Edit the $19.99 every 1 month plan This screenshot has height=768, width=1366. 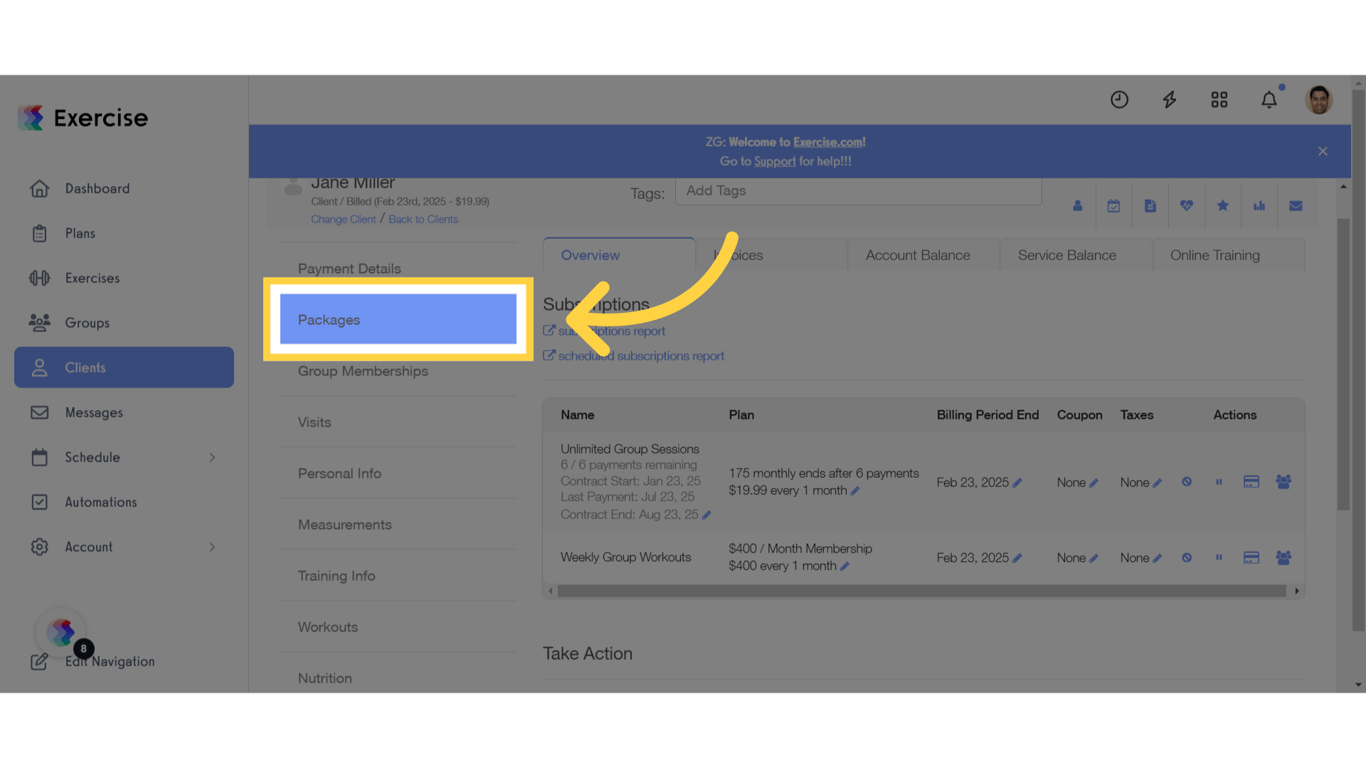pos(855,491)
